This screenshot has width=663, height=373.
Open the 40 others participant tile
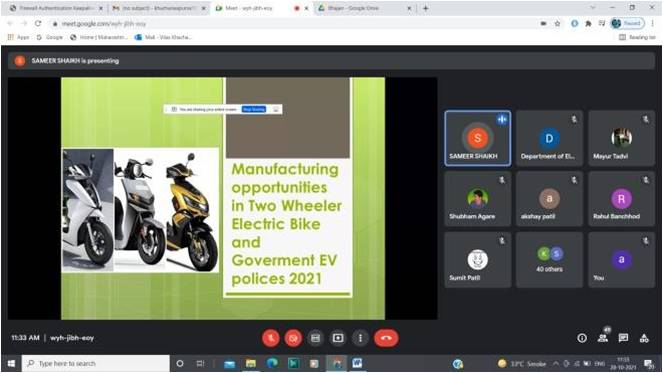coord(549,260)
